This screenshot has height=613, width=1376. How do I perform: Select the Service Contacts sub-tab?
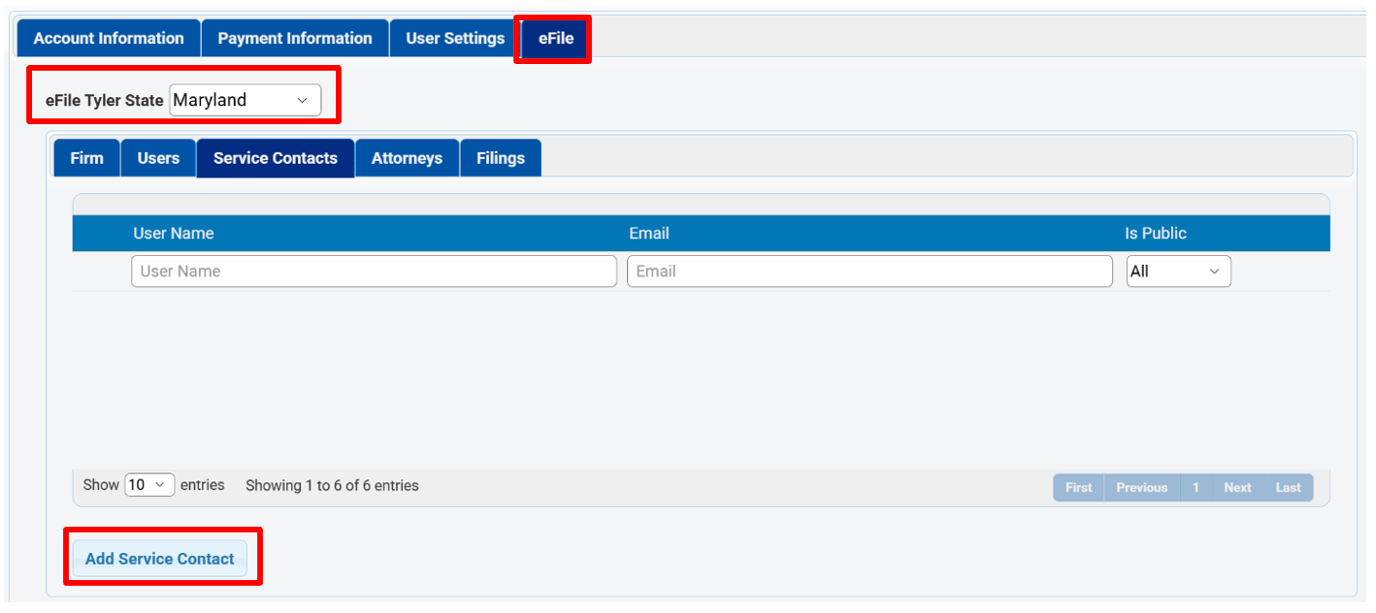pyautogui.click(x=275, y=158)
